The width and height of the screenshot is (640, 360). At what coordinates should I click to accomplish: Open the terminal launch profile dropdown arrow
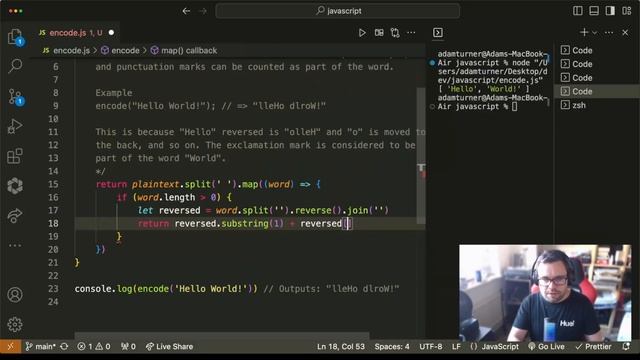coord(595,33)
